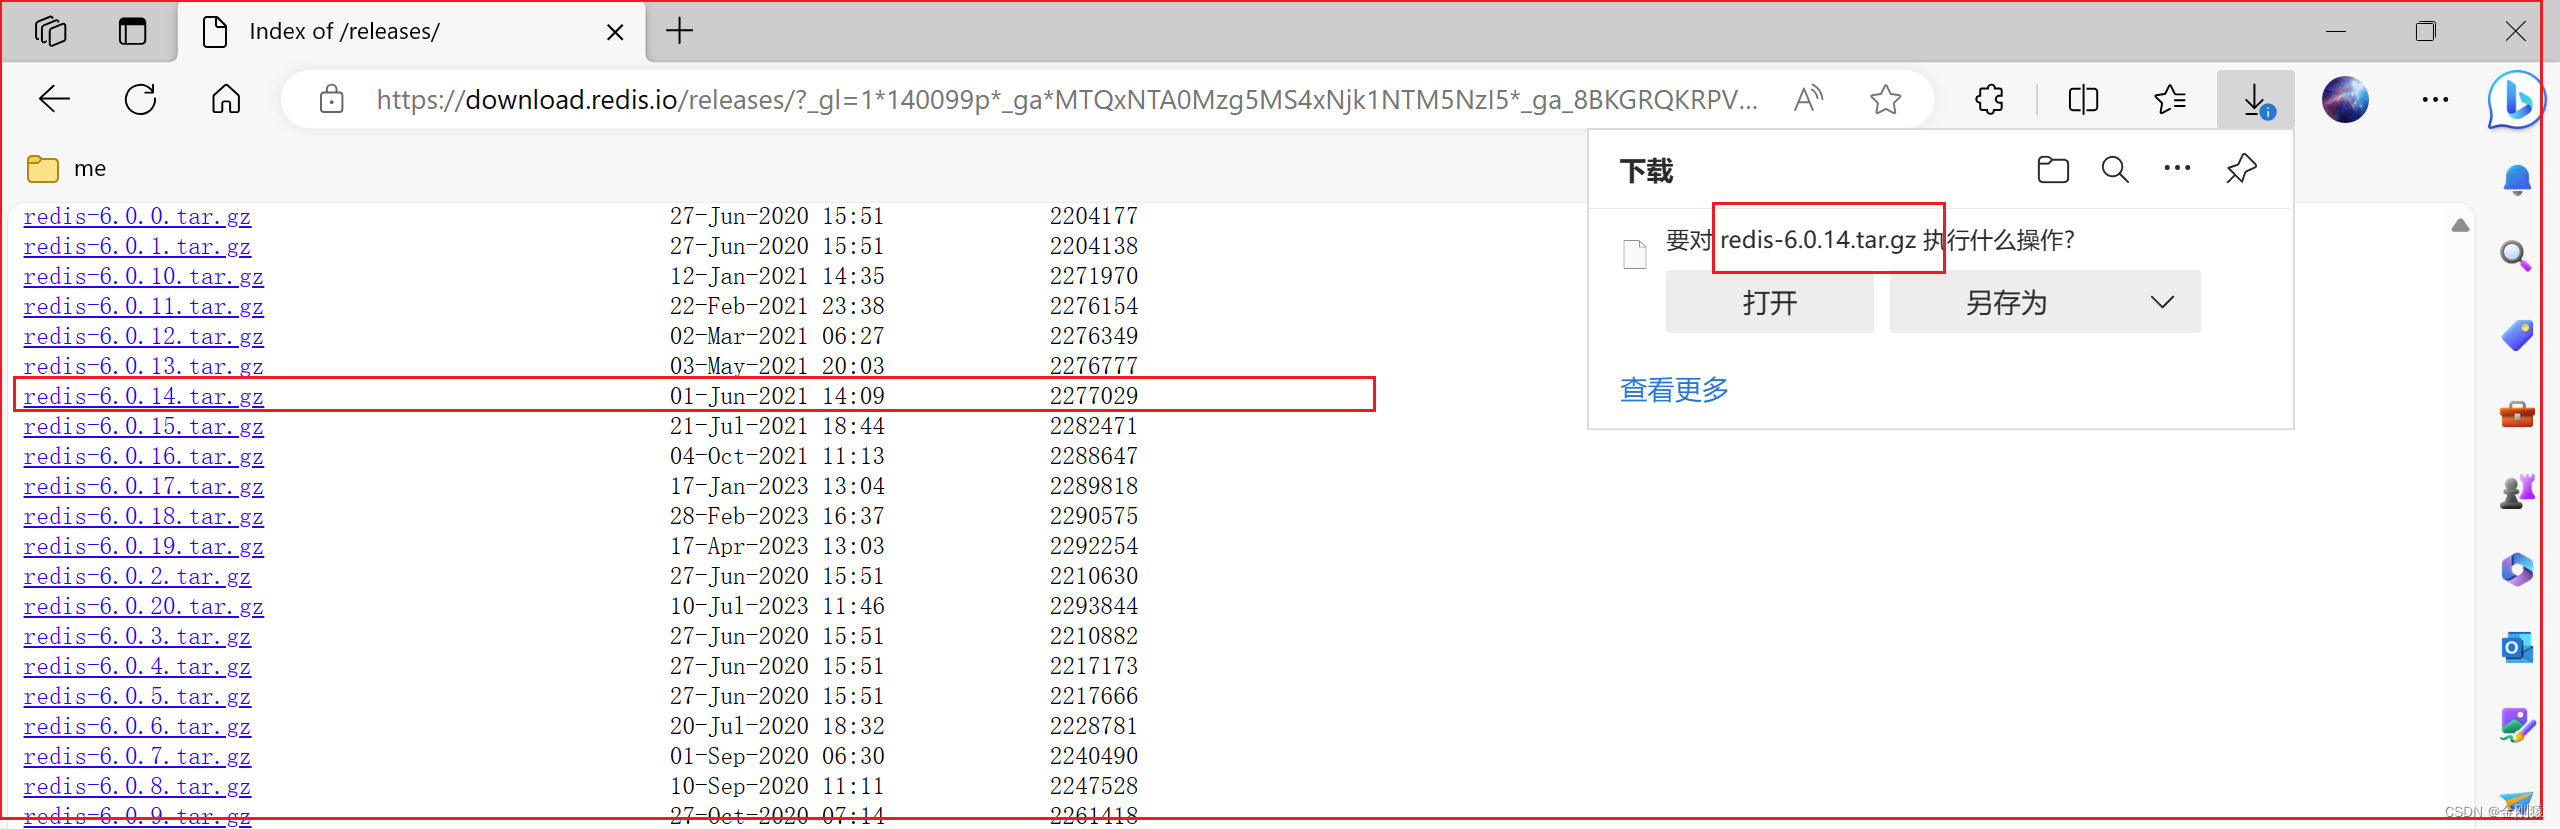Viewport: 2560px width, 829px height.
Task: Click the 查看更多 link
Action: (x=1674, y=389)
